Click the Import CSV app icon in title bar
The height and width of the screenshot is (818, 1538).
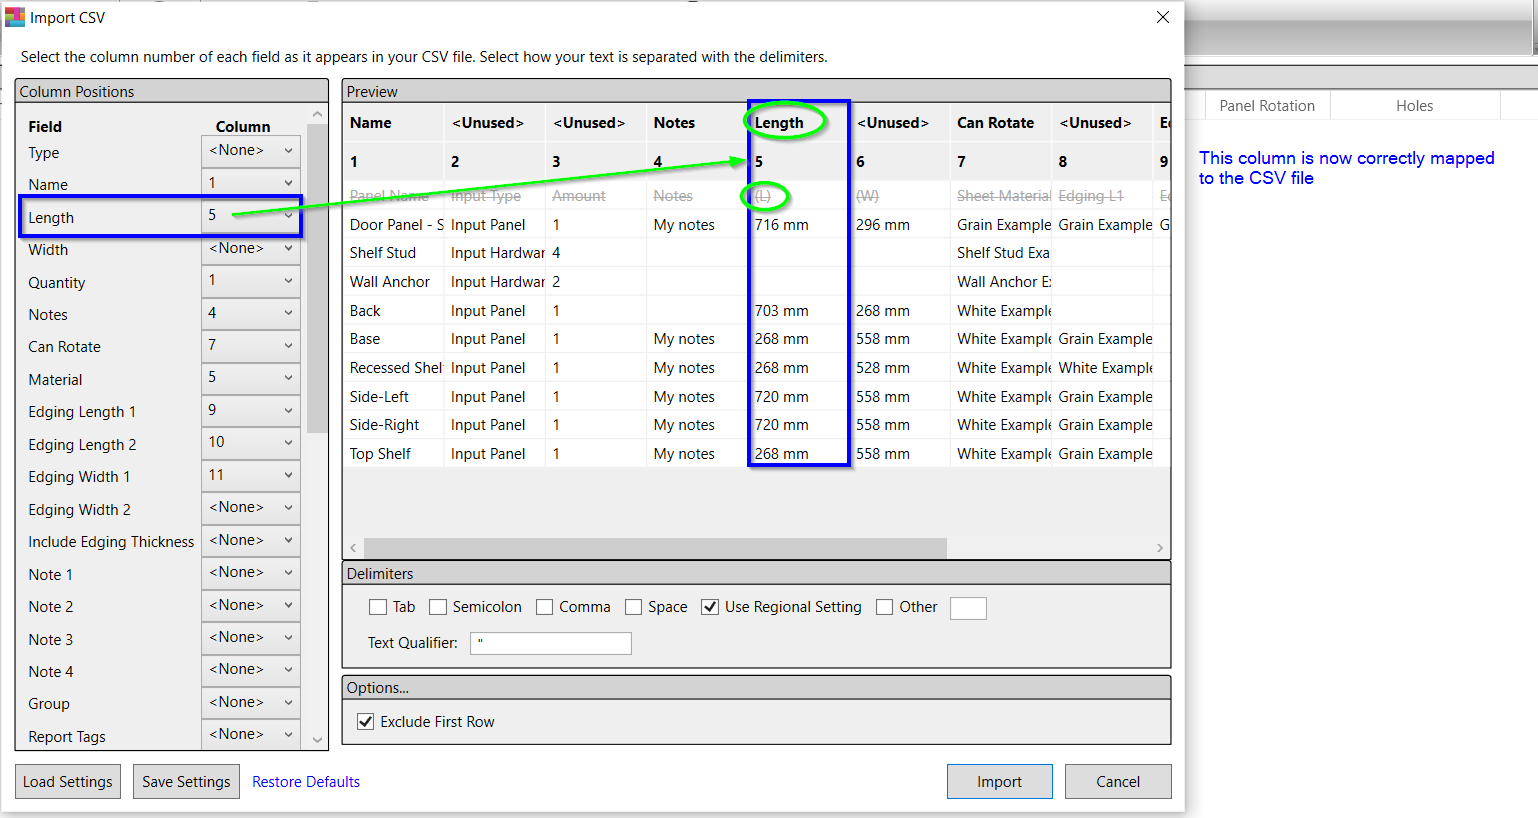pyautogui.click(x=15, y=17)
